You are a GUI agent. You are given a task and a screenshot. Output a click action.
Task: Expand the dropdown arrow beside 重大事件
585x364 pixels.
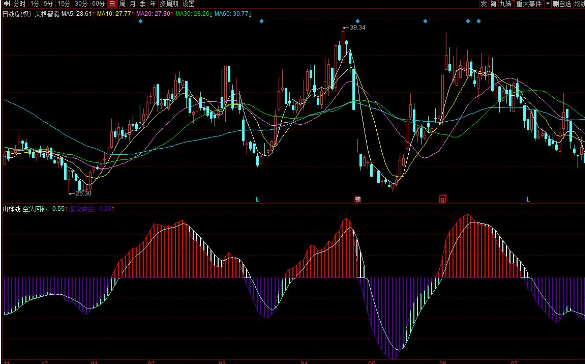[x=548, y=4]
